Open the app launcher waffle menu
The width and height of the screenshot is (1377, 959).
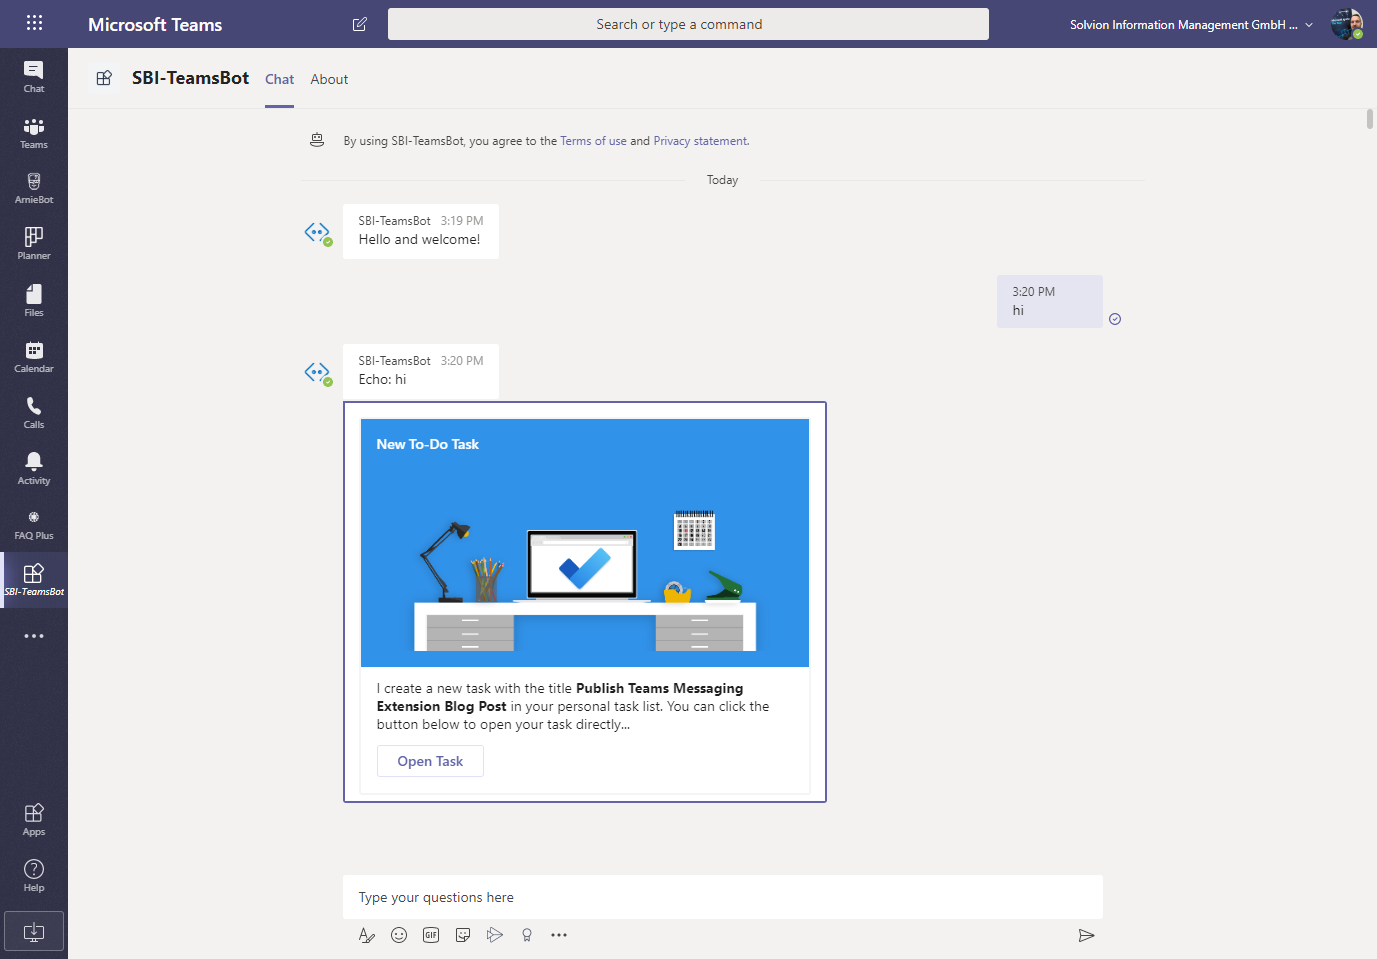(34, 23)
